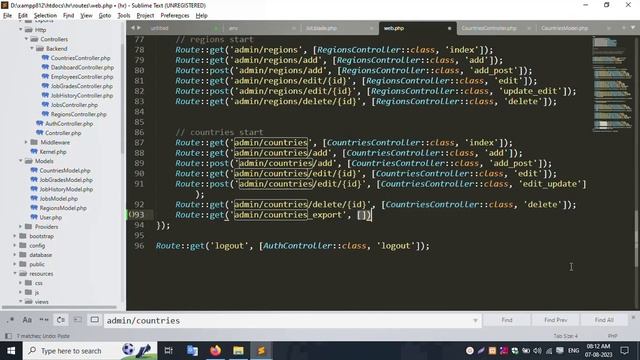
Task: Open the Help menu
Action: coord(202,16)
